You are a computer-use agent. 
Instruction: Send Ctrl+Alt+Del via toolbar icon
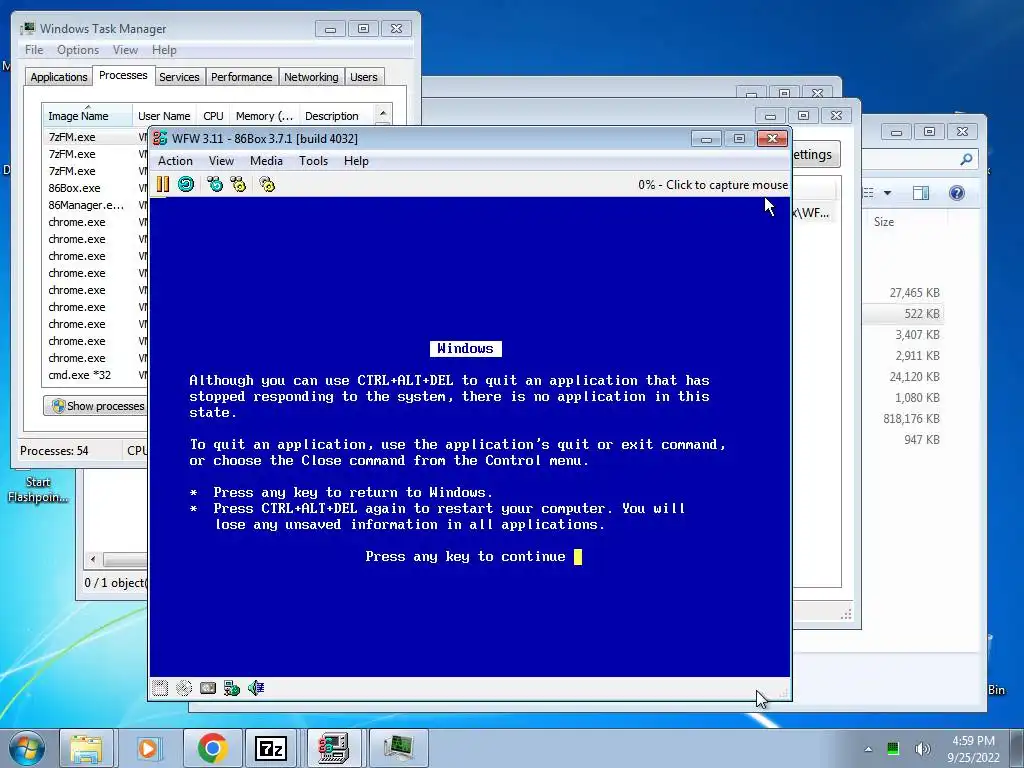click(x=215, y=185)
